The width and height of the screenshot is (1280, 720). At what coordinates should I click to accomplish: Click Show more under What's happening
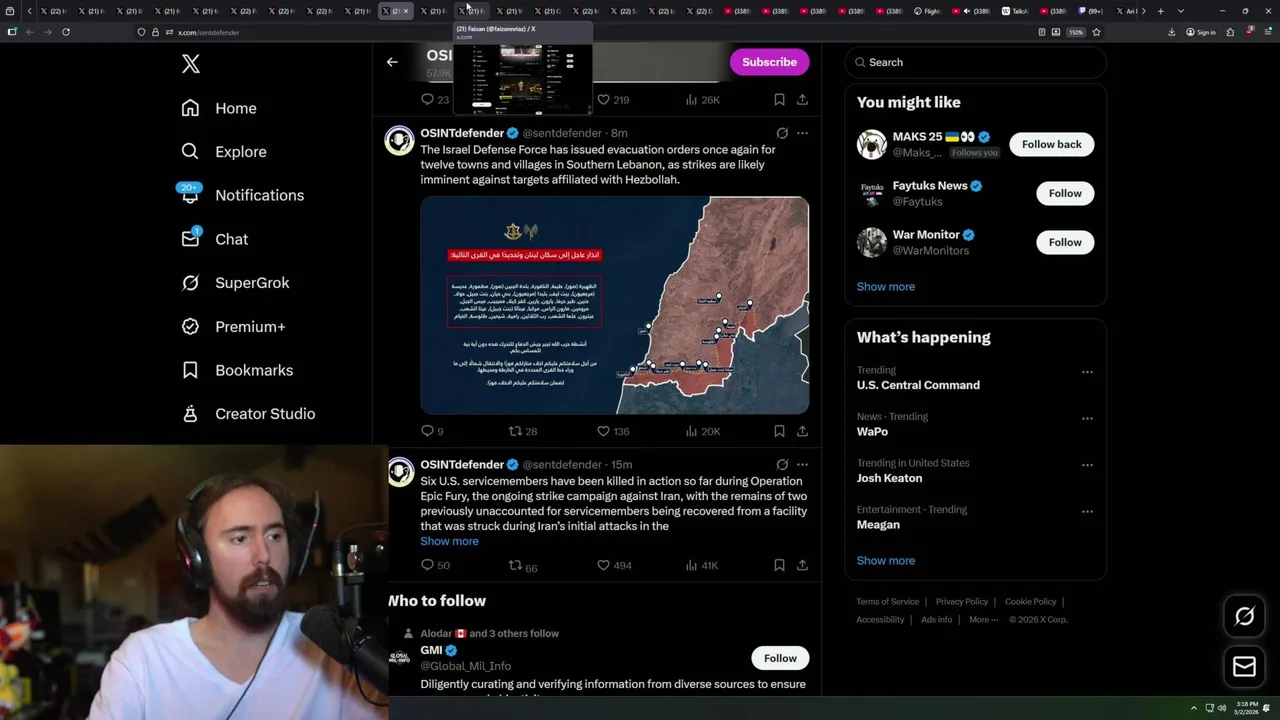pyautogui.click(x=885, y=561)
